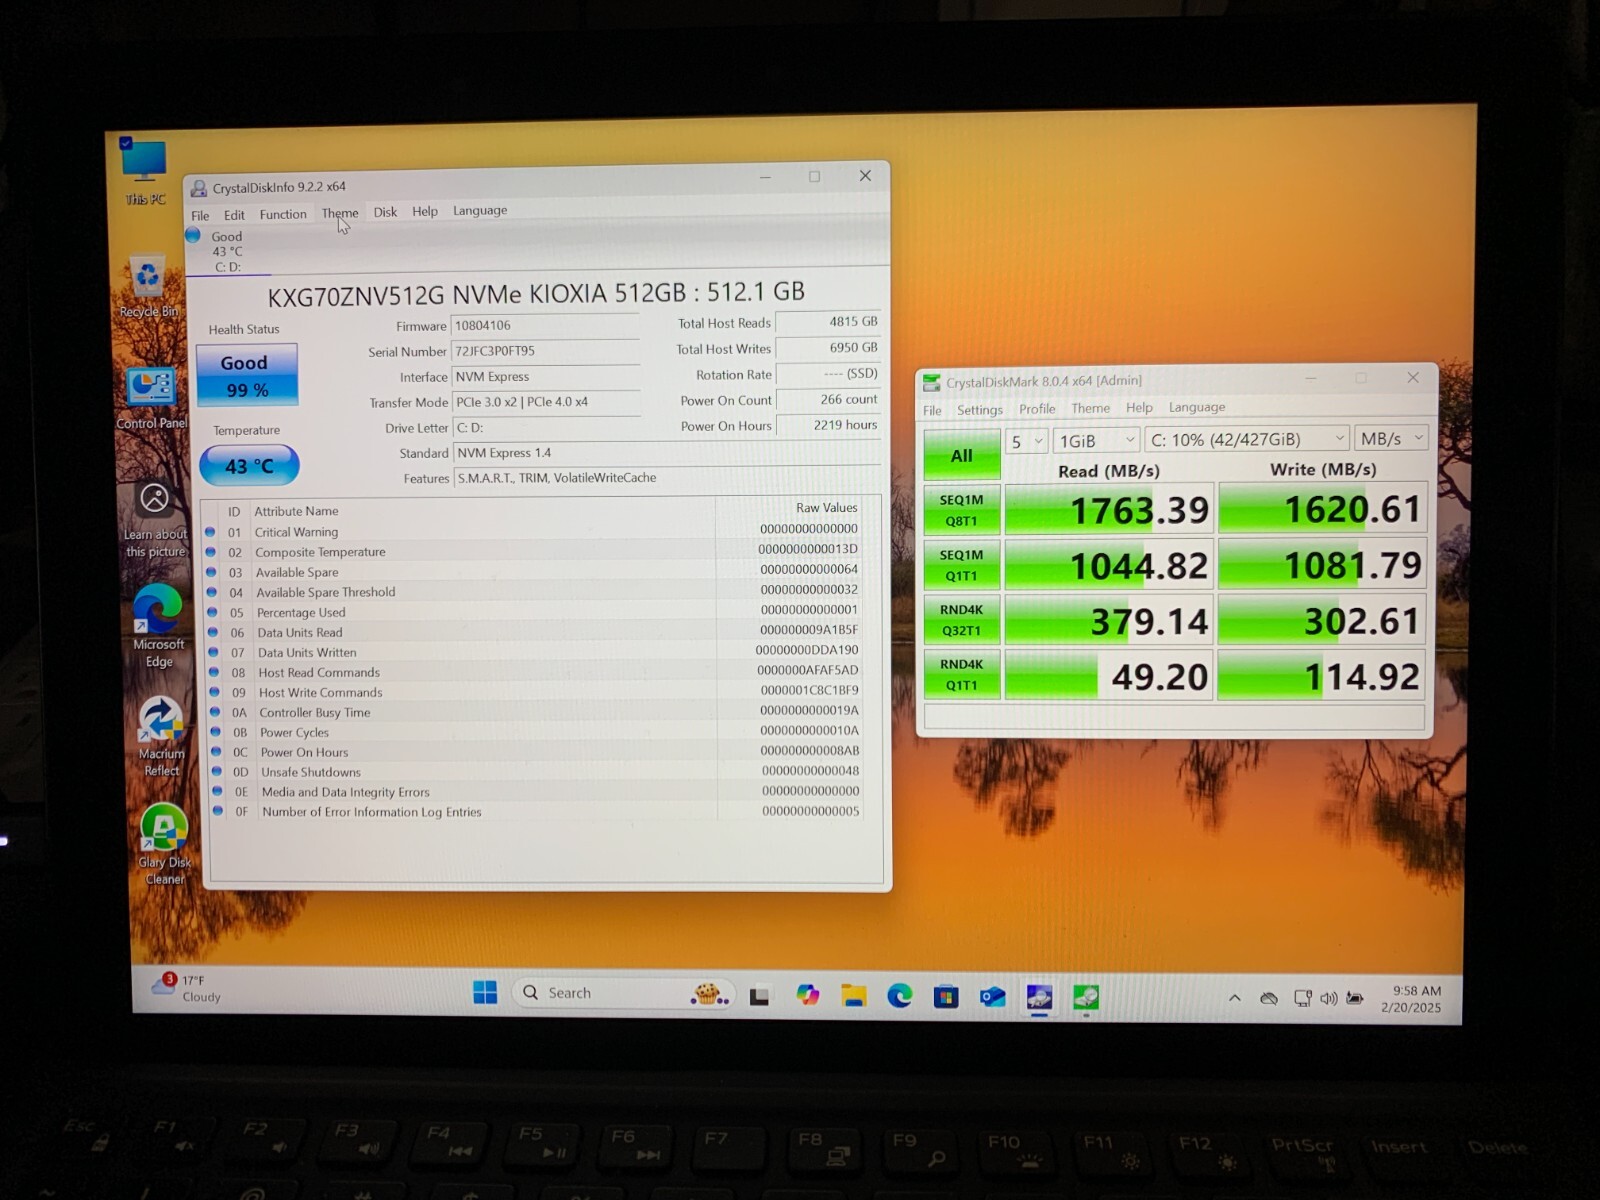1600x1200 pixels.
Task: Run the SEQ1M Q1T1 test button
Action: click(x=962, y=565)
